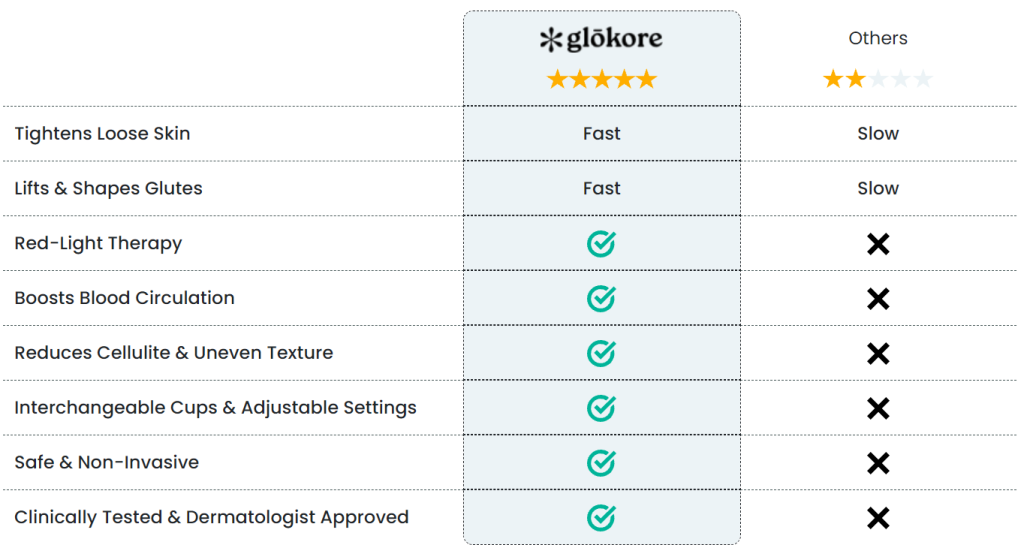
Task: Click the Others two-star rating
Action: point(878,80)
